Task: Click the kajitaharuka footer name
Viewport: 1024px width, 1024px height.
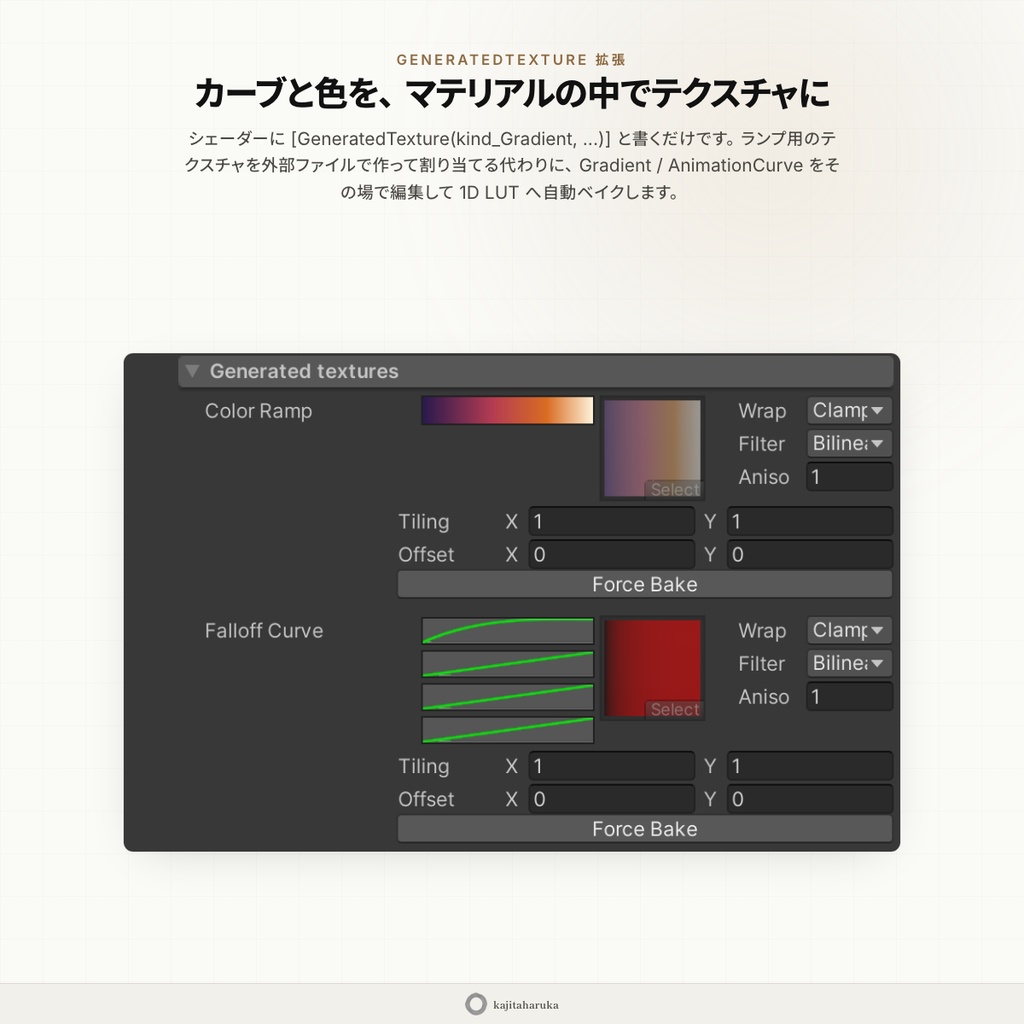Action: (526, 1005)
